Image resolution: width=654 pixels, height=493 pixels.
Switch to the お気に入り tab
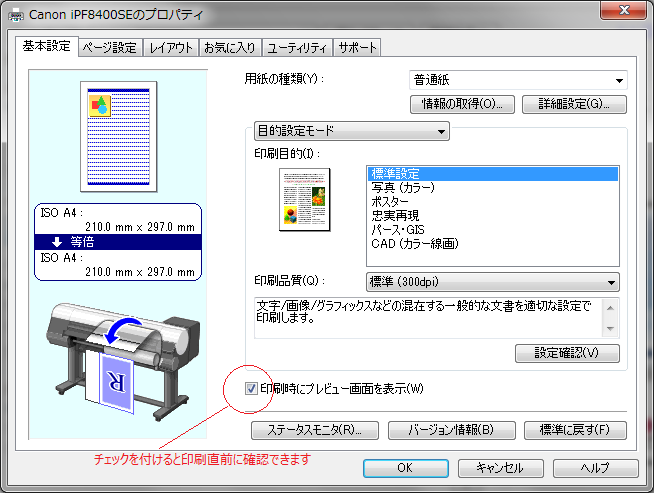[230, 48]
